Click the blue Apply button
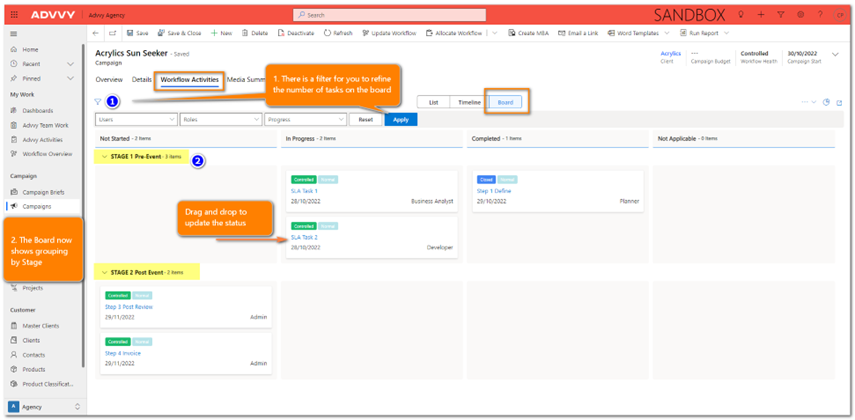The height and width of the screenshot is (420, 855). 400,119
